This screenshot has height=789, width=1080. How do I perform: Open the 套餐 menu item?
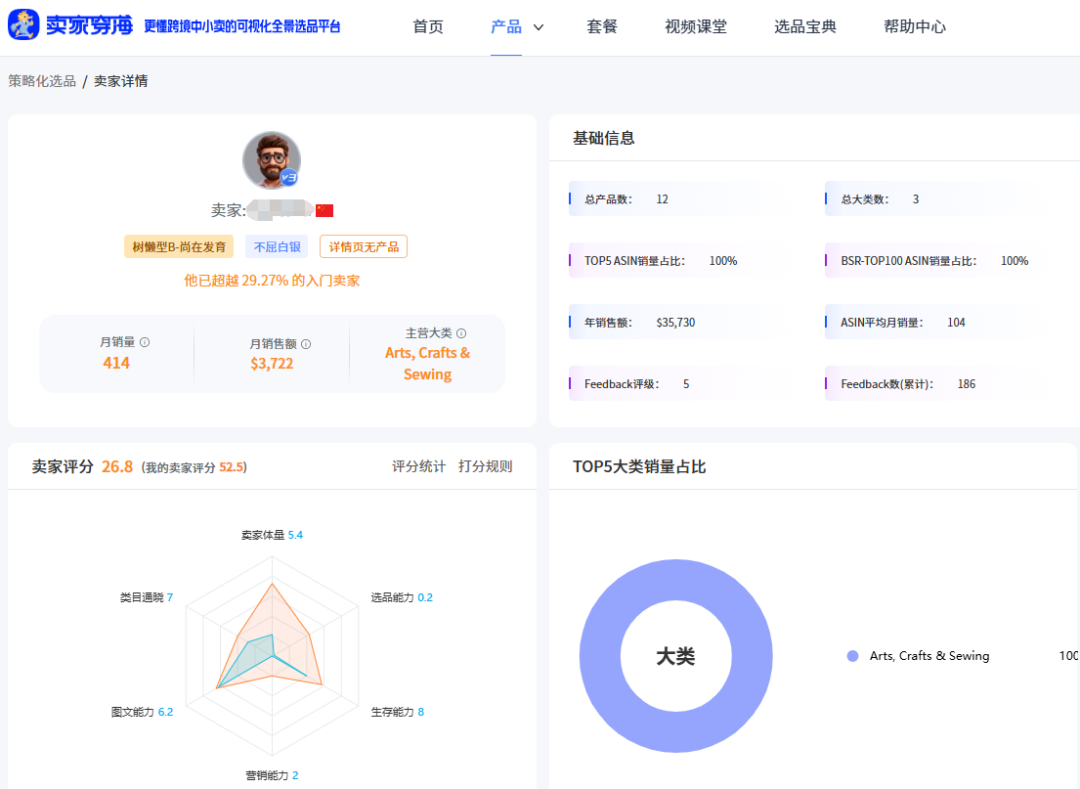pos(602,27)
